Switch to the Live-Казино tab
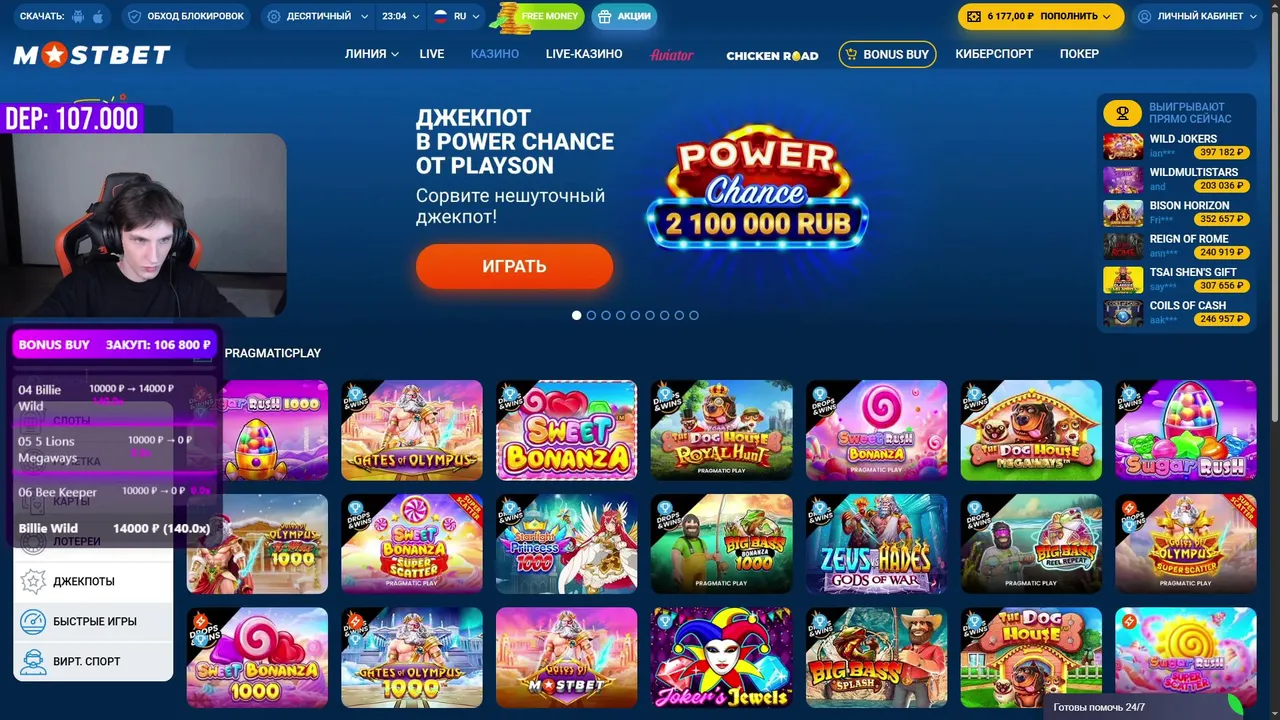1280x720 pixels. (584, 54)
